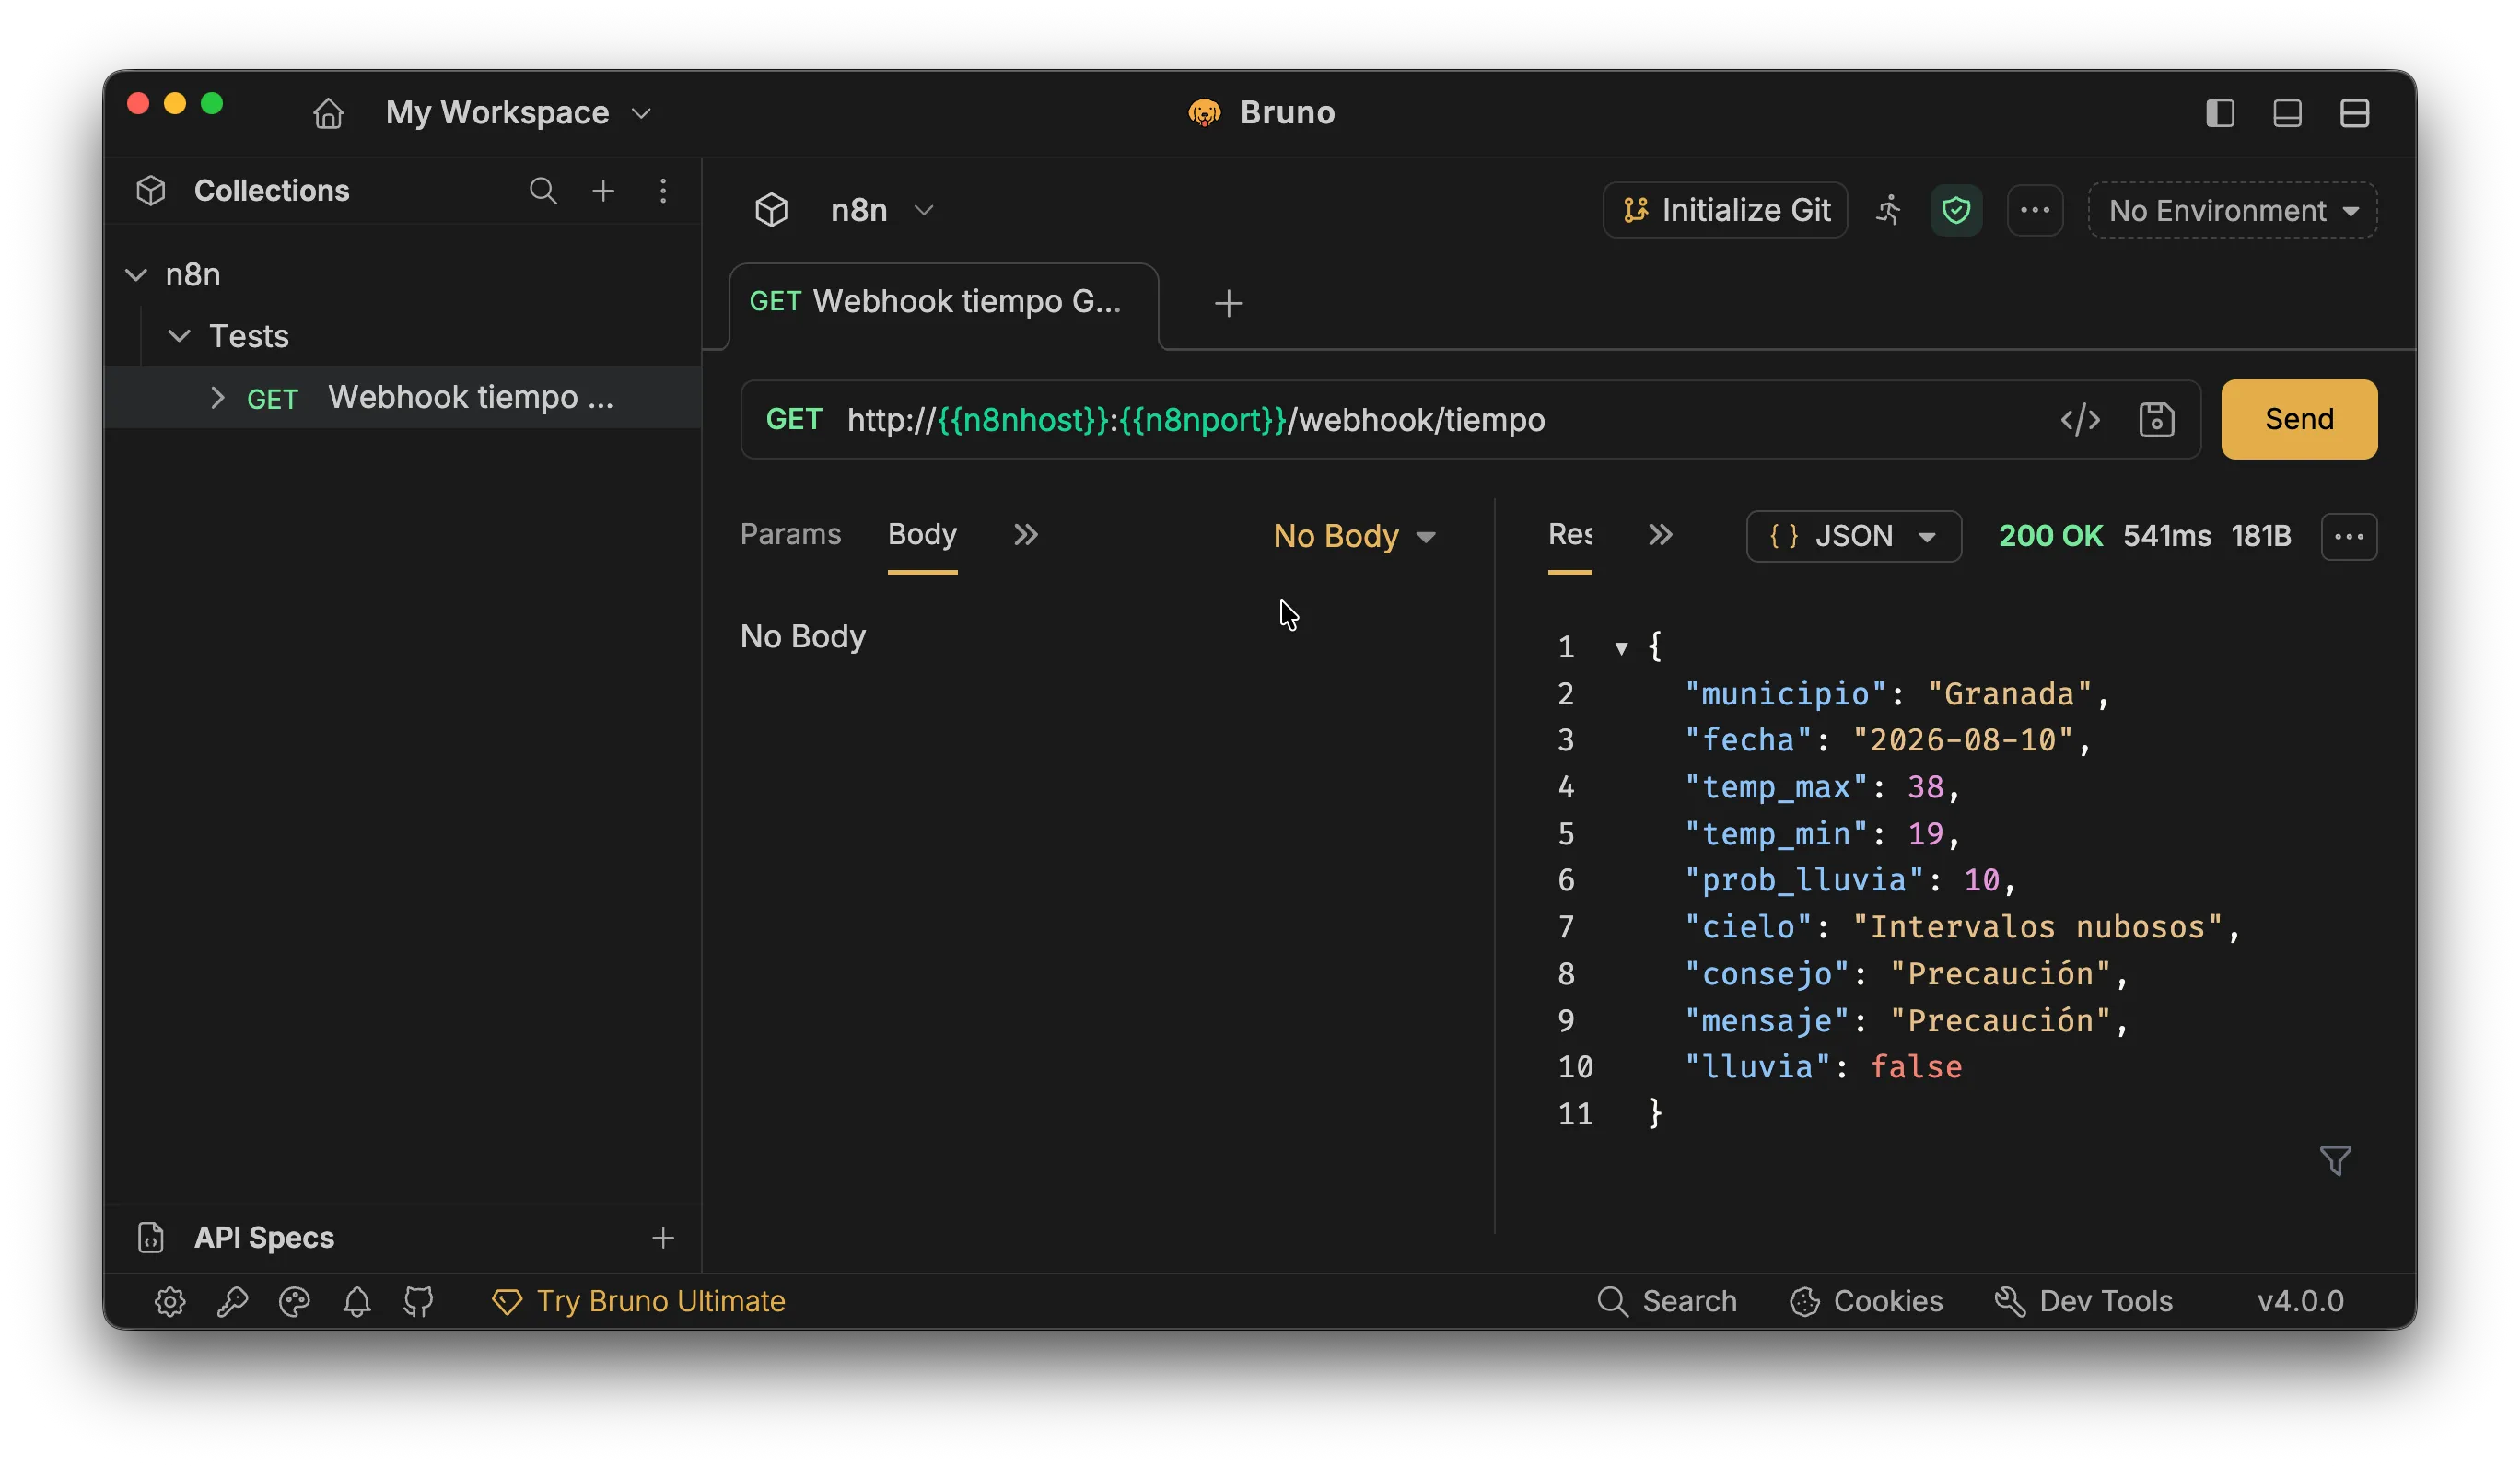Open the No Body type dropdown

[1355, 536]
